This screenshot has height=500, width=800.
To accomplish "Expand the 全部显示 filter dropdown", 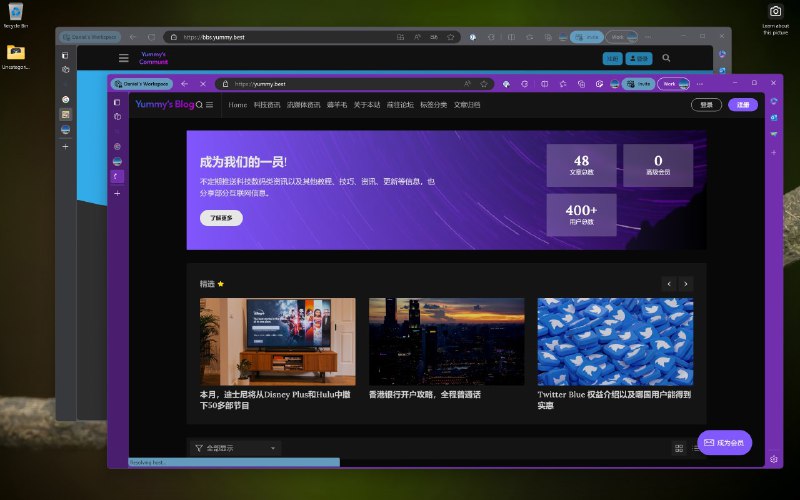I will click(236, 448).
